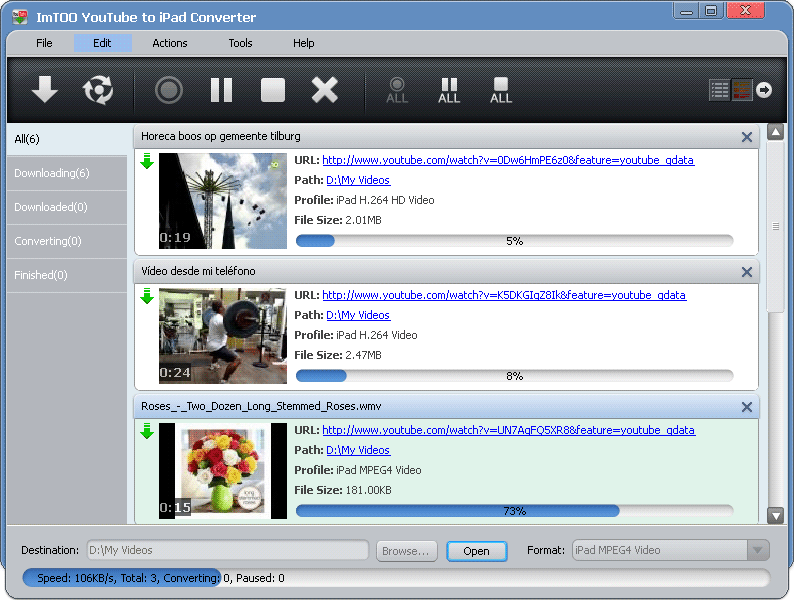This screenshot has width=794, height=600.
Task: Click the 5% progress bar of Horeca boos
Action: pos(514,241)
